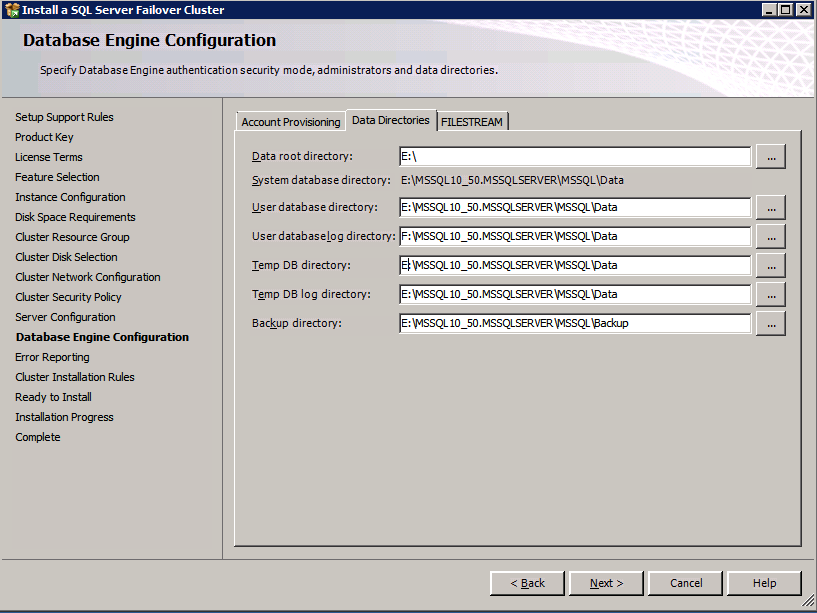Click Complete step in sidebar
Image resolution: width=817 pixels, height=613 pixels.
point(38,437)
